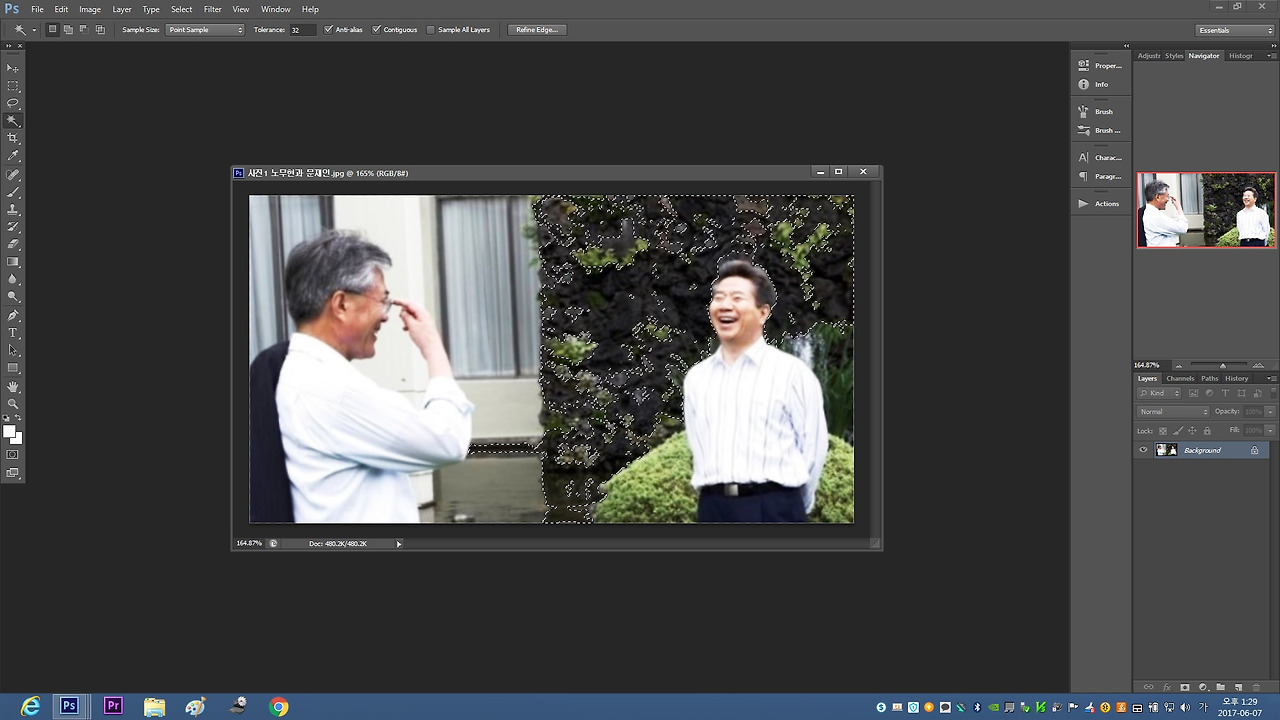Select the Brush tool in the toolbox

(x=13, y=192)
